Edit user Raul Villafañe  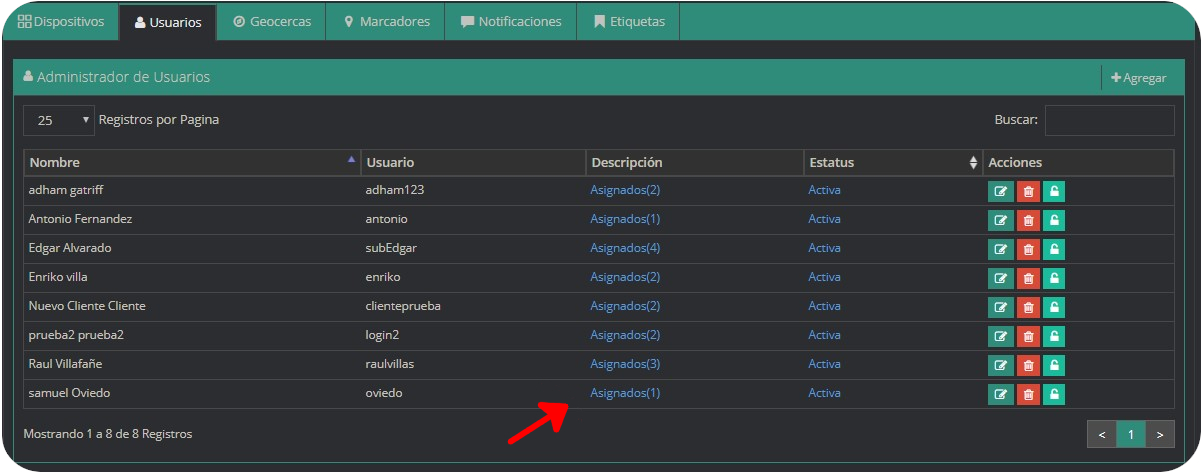coord(1000,365)
